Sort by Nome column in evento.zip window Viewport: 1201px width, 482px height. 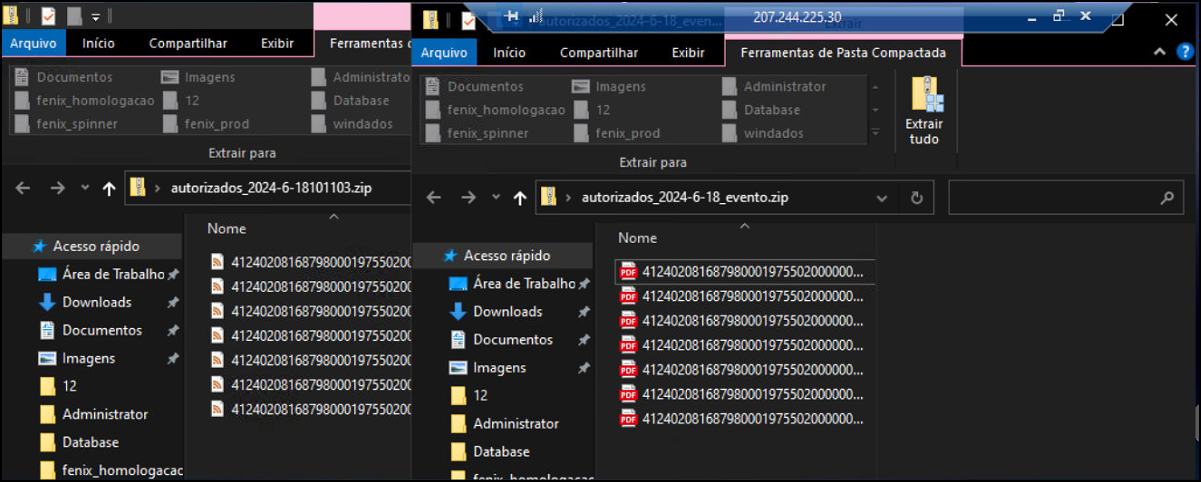[x=637, y=238]
